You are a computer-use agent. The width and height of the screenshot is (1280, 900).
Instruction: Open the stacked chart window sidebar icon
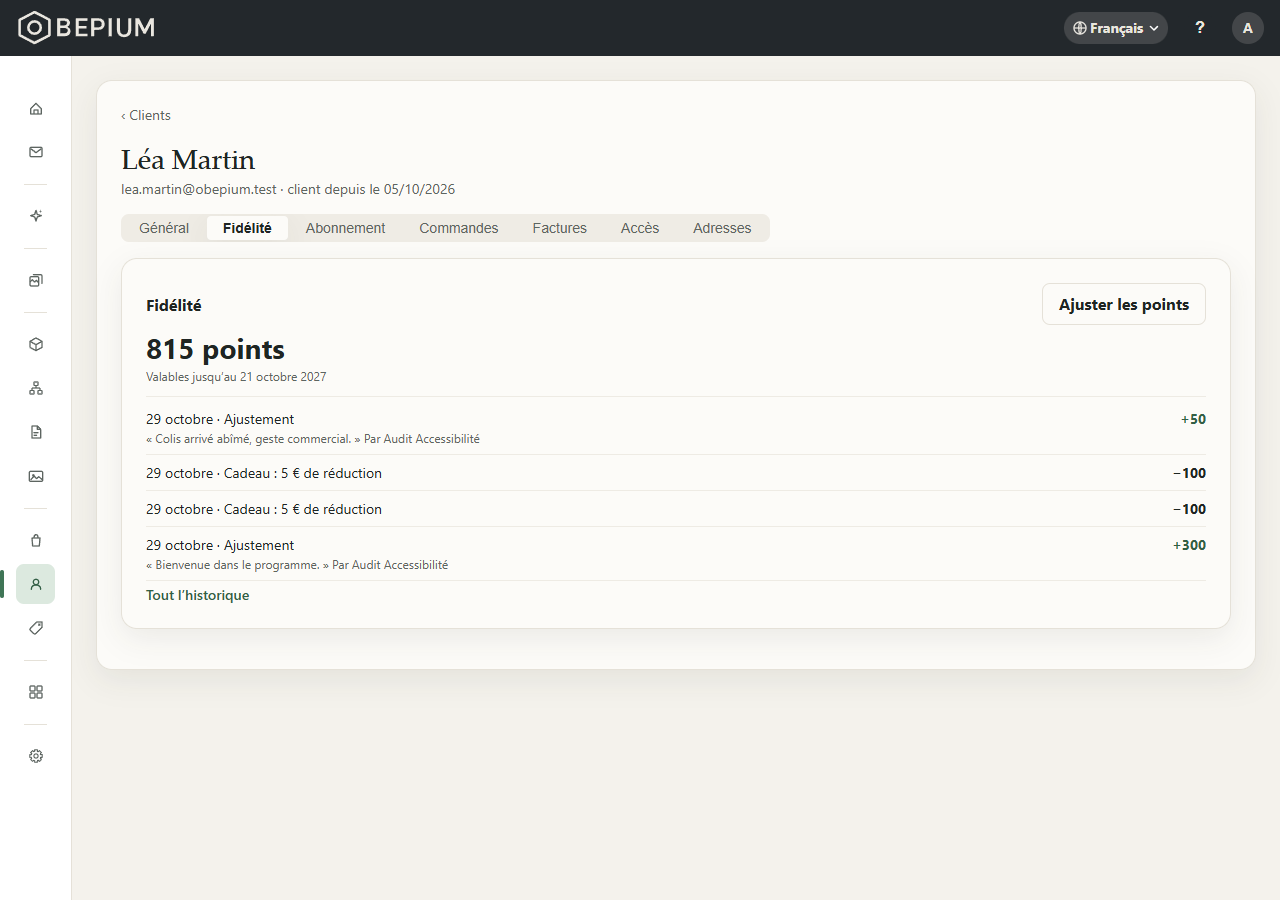coord(36,280)
